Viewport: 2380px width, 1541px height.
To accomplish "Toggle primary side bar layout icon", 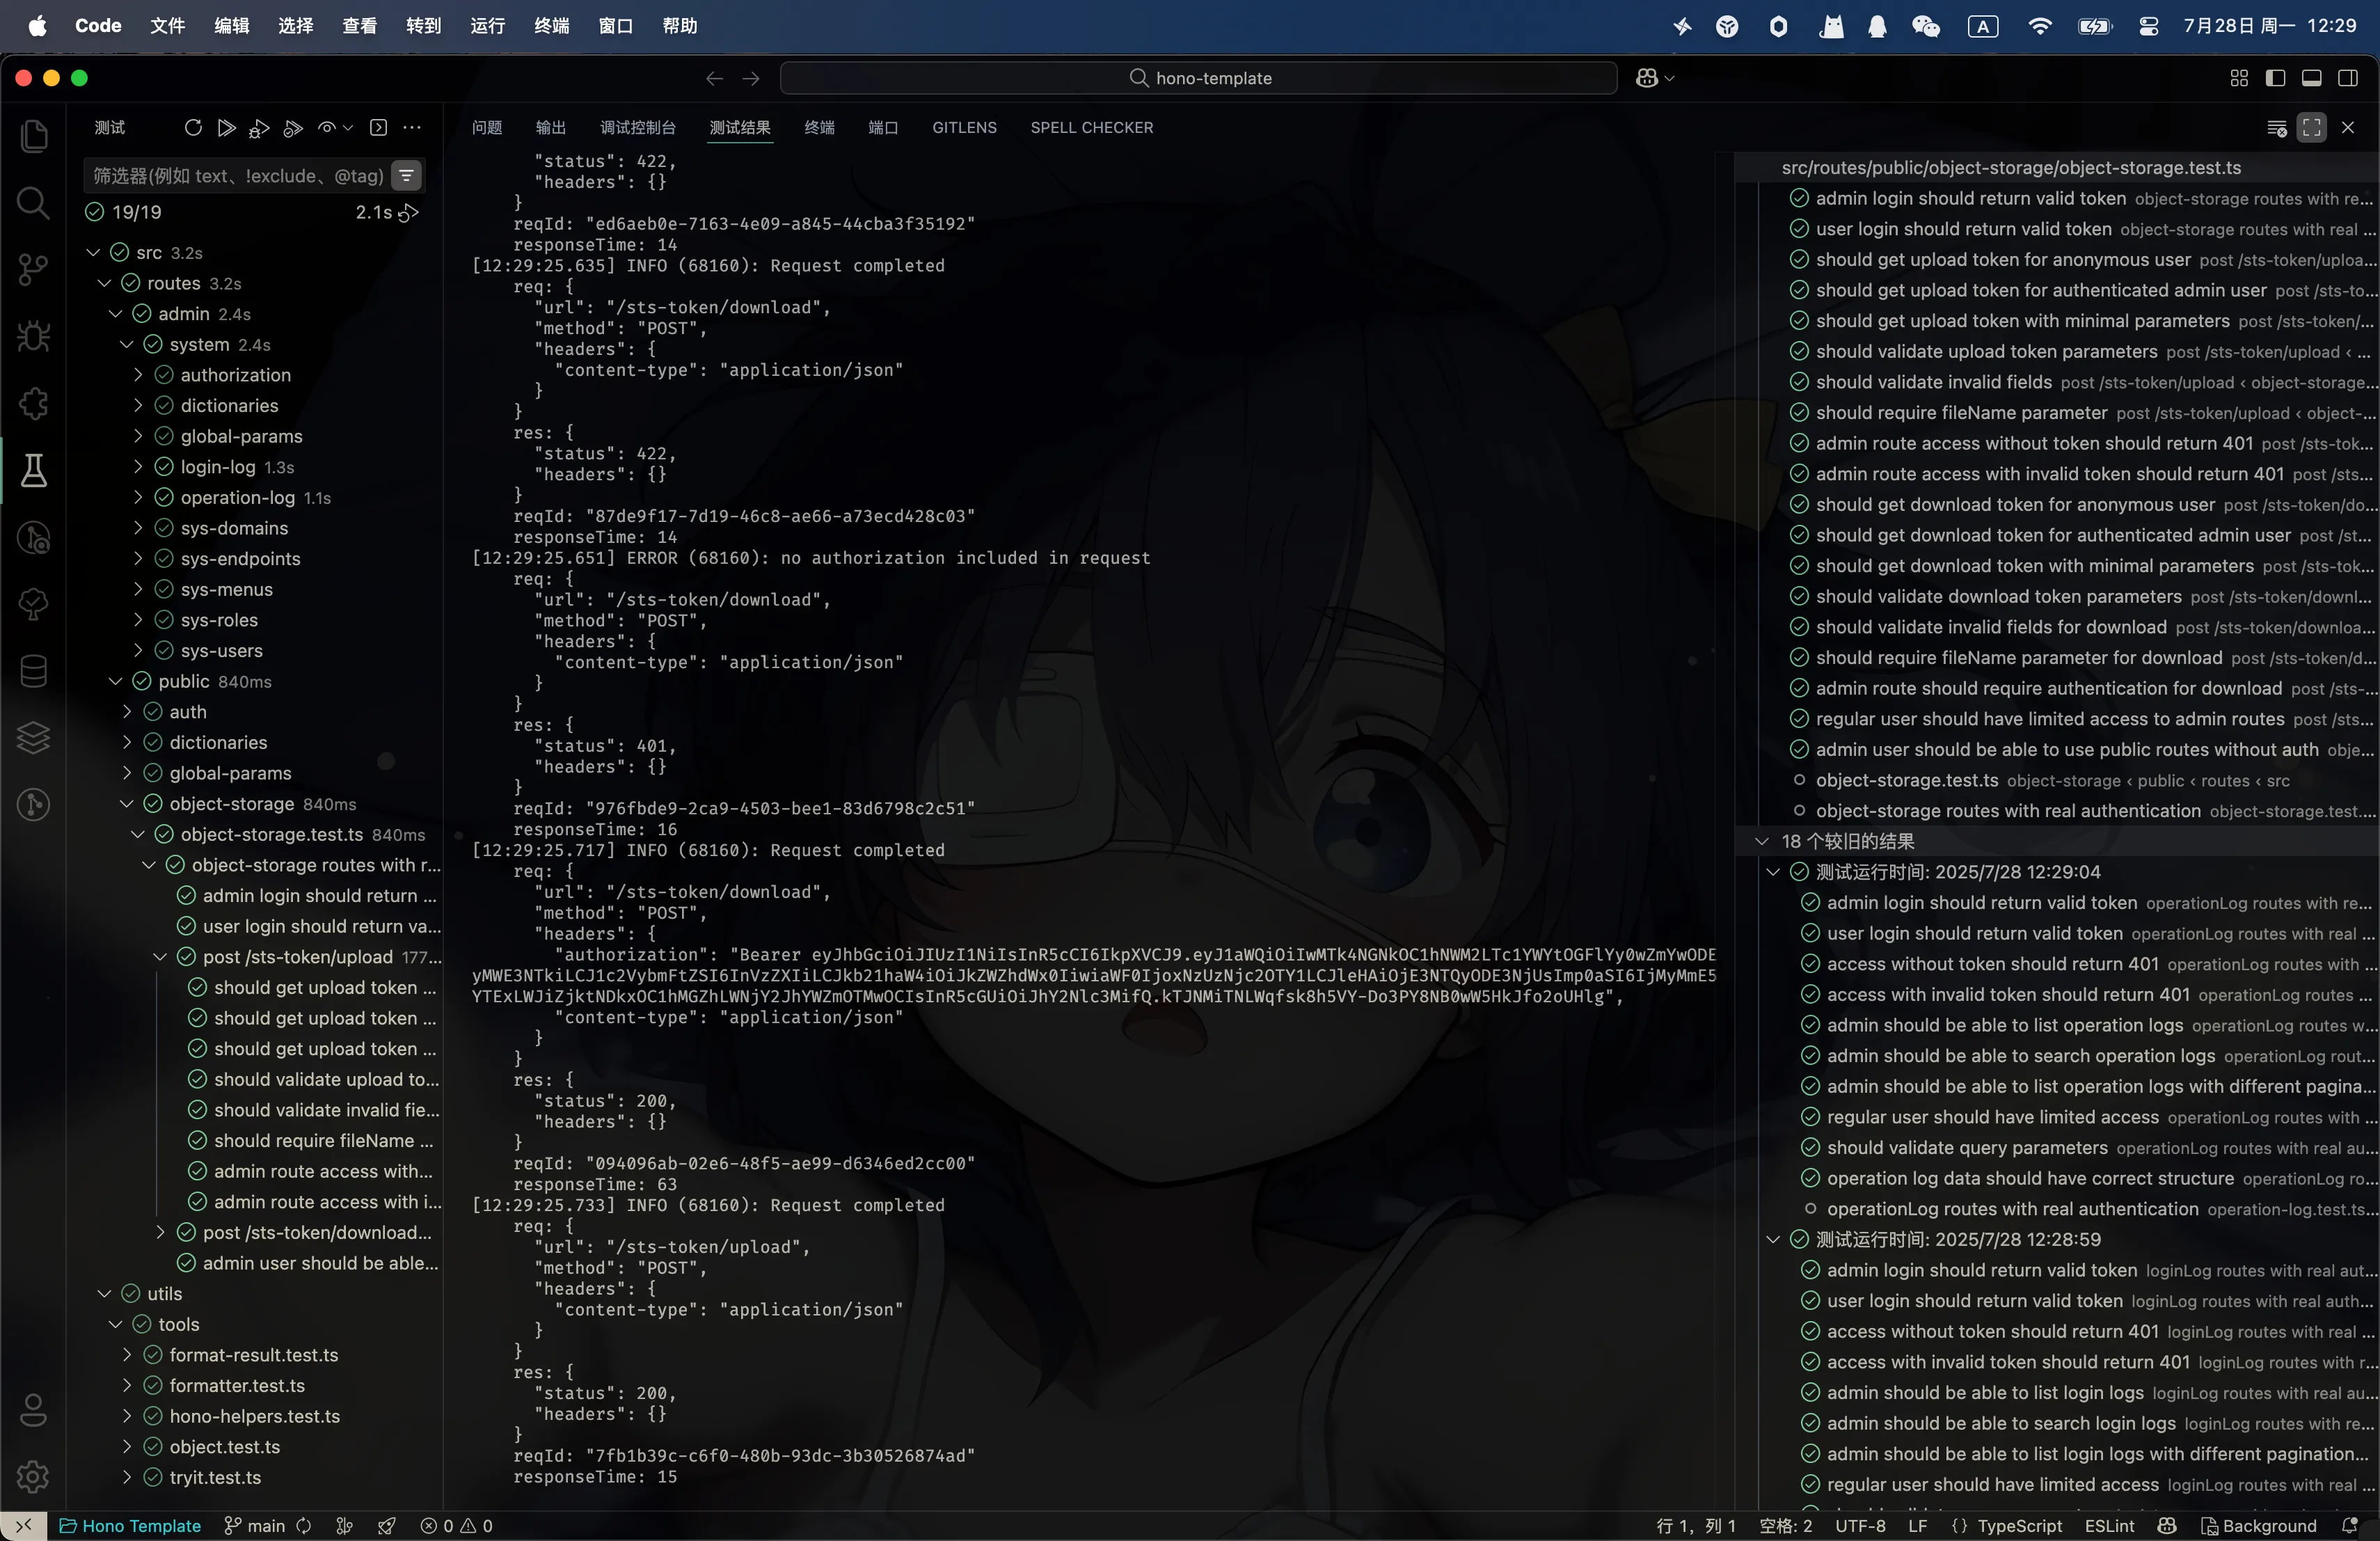I will 2275,78.
